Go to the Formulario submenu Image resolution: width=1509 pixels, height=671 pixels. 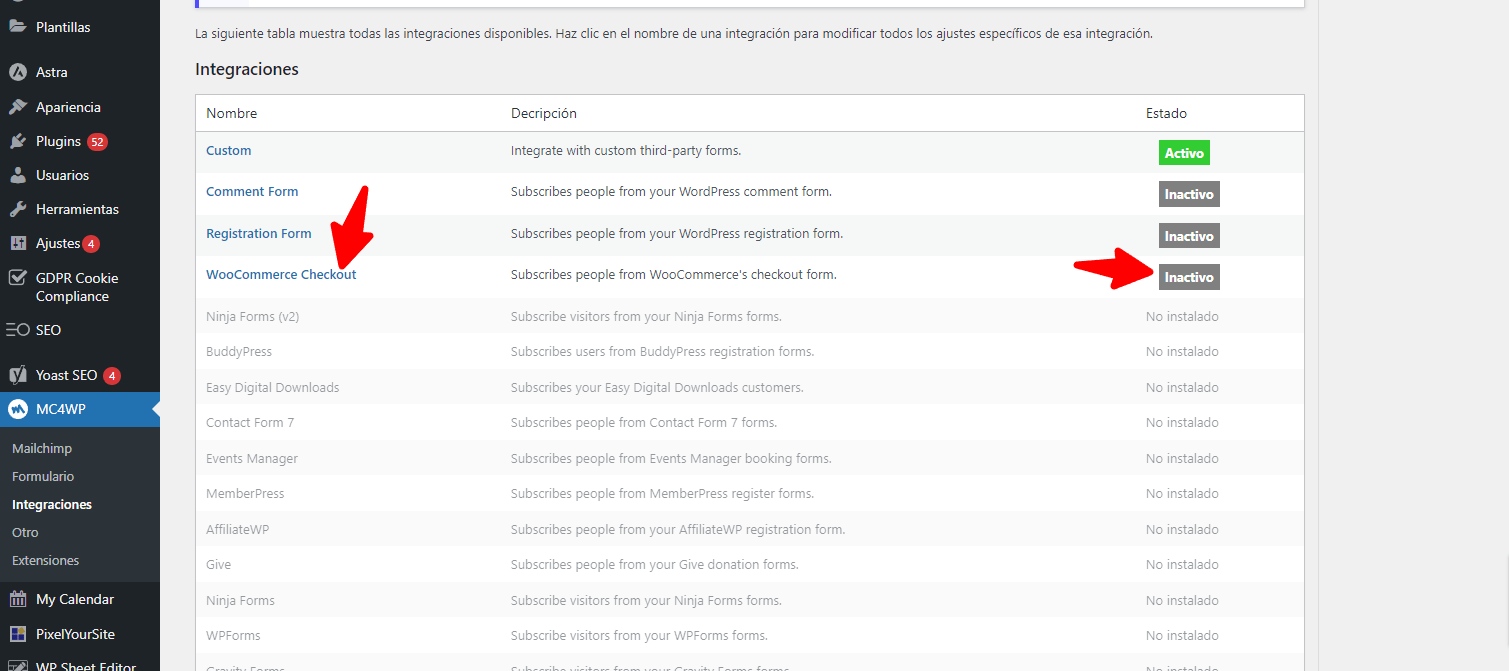(x=43, y=476)
